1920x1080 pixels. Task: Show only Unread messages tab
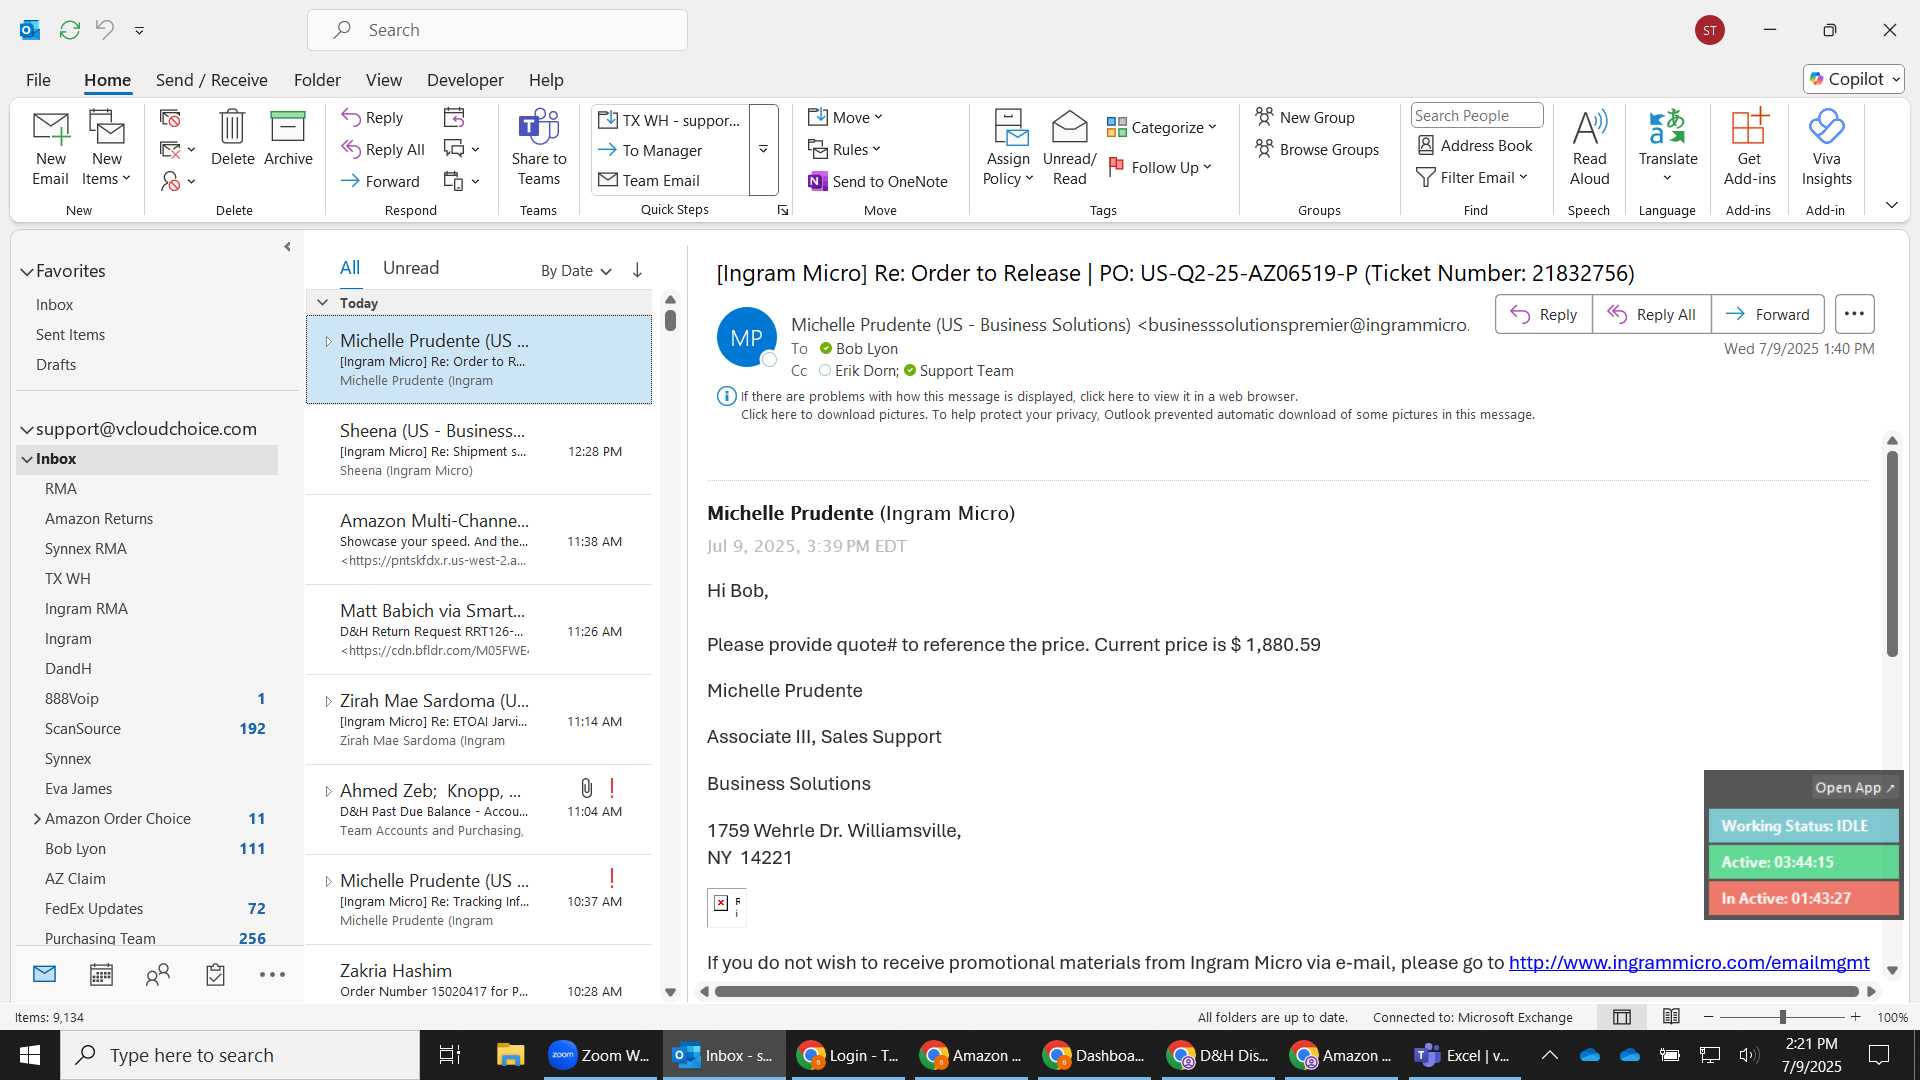tap(411, 268)
